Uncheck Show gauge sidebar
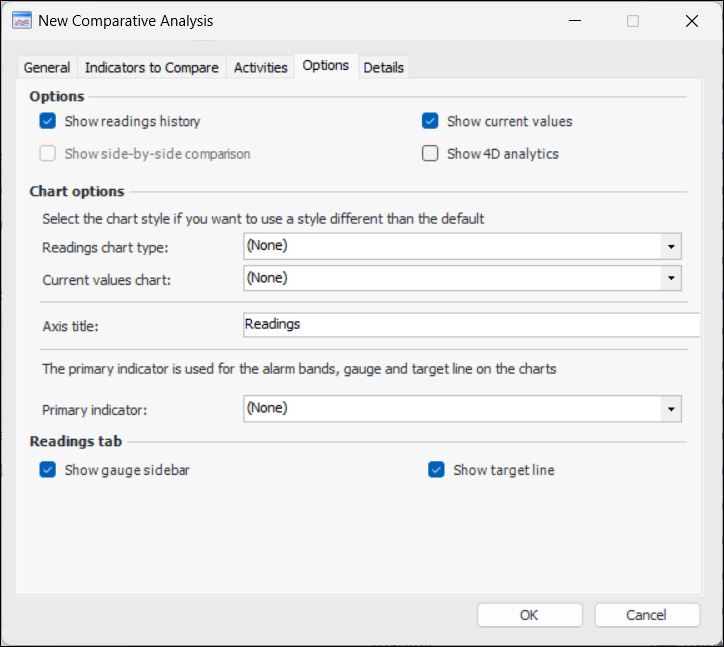Image resolution: width=724 pixels, height=647 pixels. pos(48,470)
